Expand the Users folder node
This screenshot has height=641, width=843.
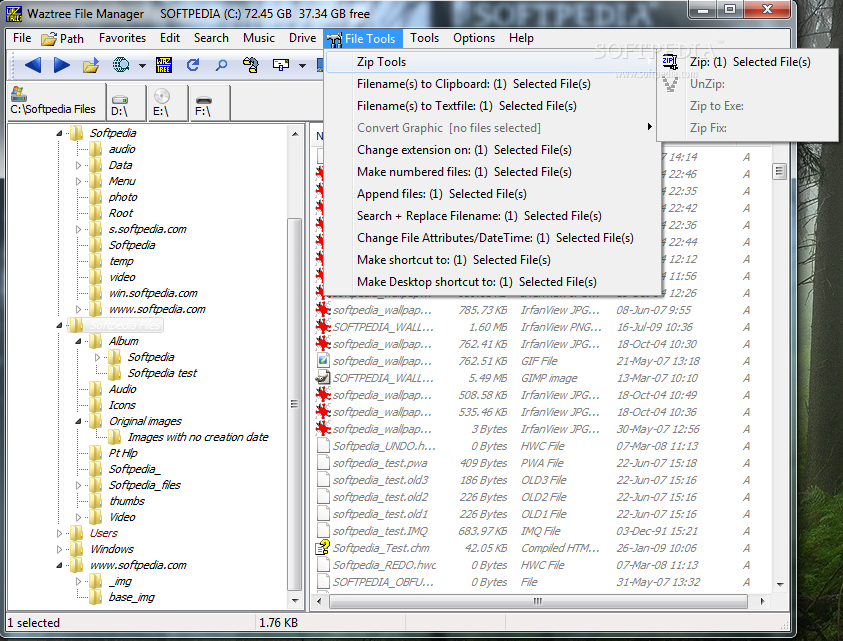tap(59, 533)
